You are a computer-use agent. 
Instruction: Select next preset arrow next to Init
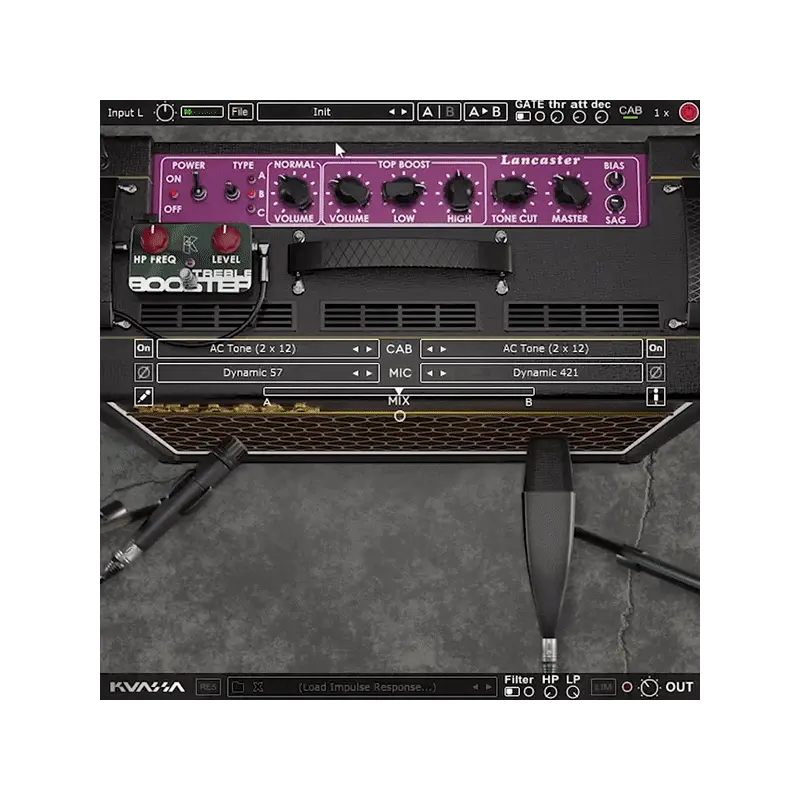point(404,112)
